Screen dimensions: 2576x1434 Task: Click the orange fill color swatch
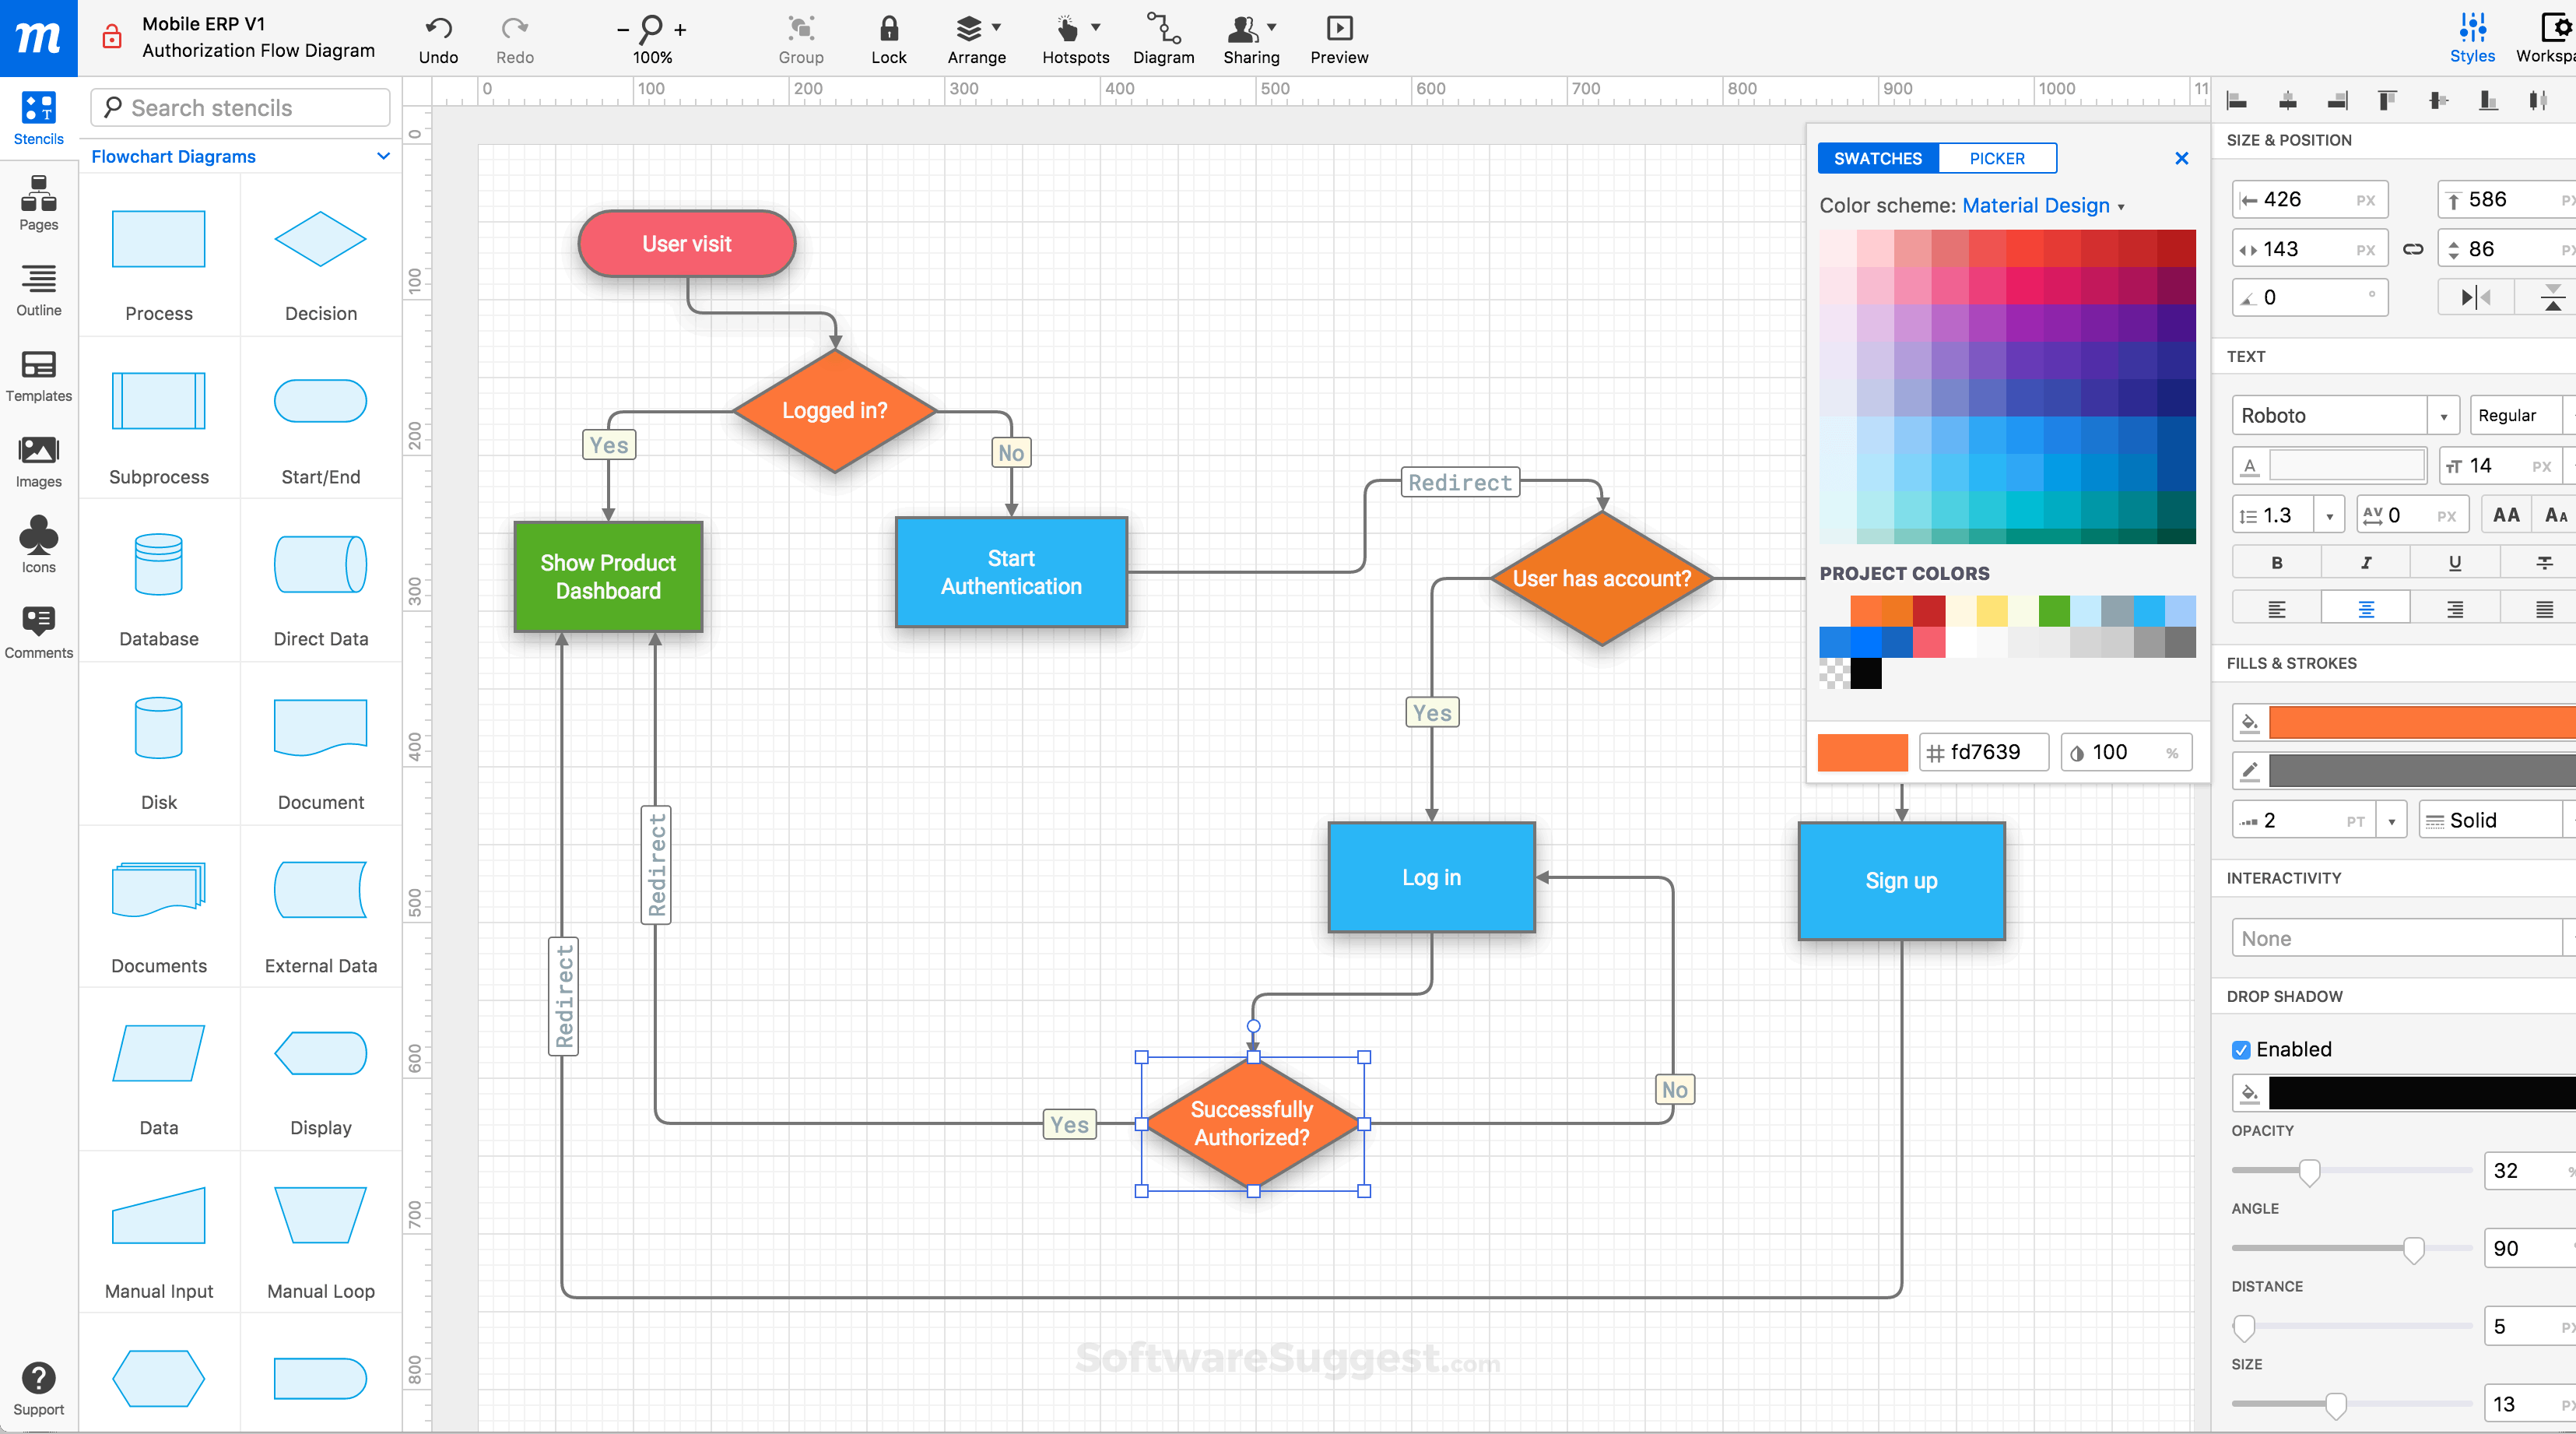[x=2420, y=722]
